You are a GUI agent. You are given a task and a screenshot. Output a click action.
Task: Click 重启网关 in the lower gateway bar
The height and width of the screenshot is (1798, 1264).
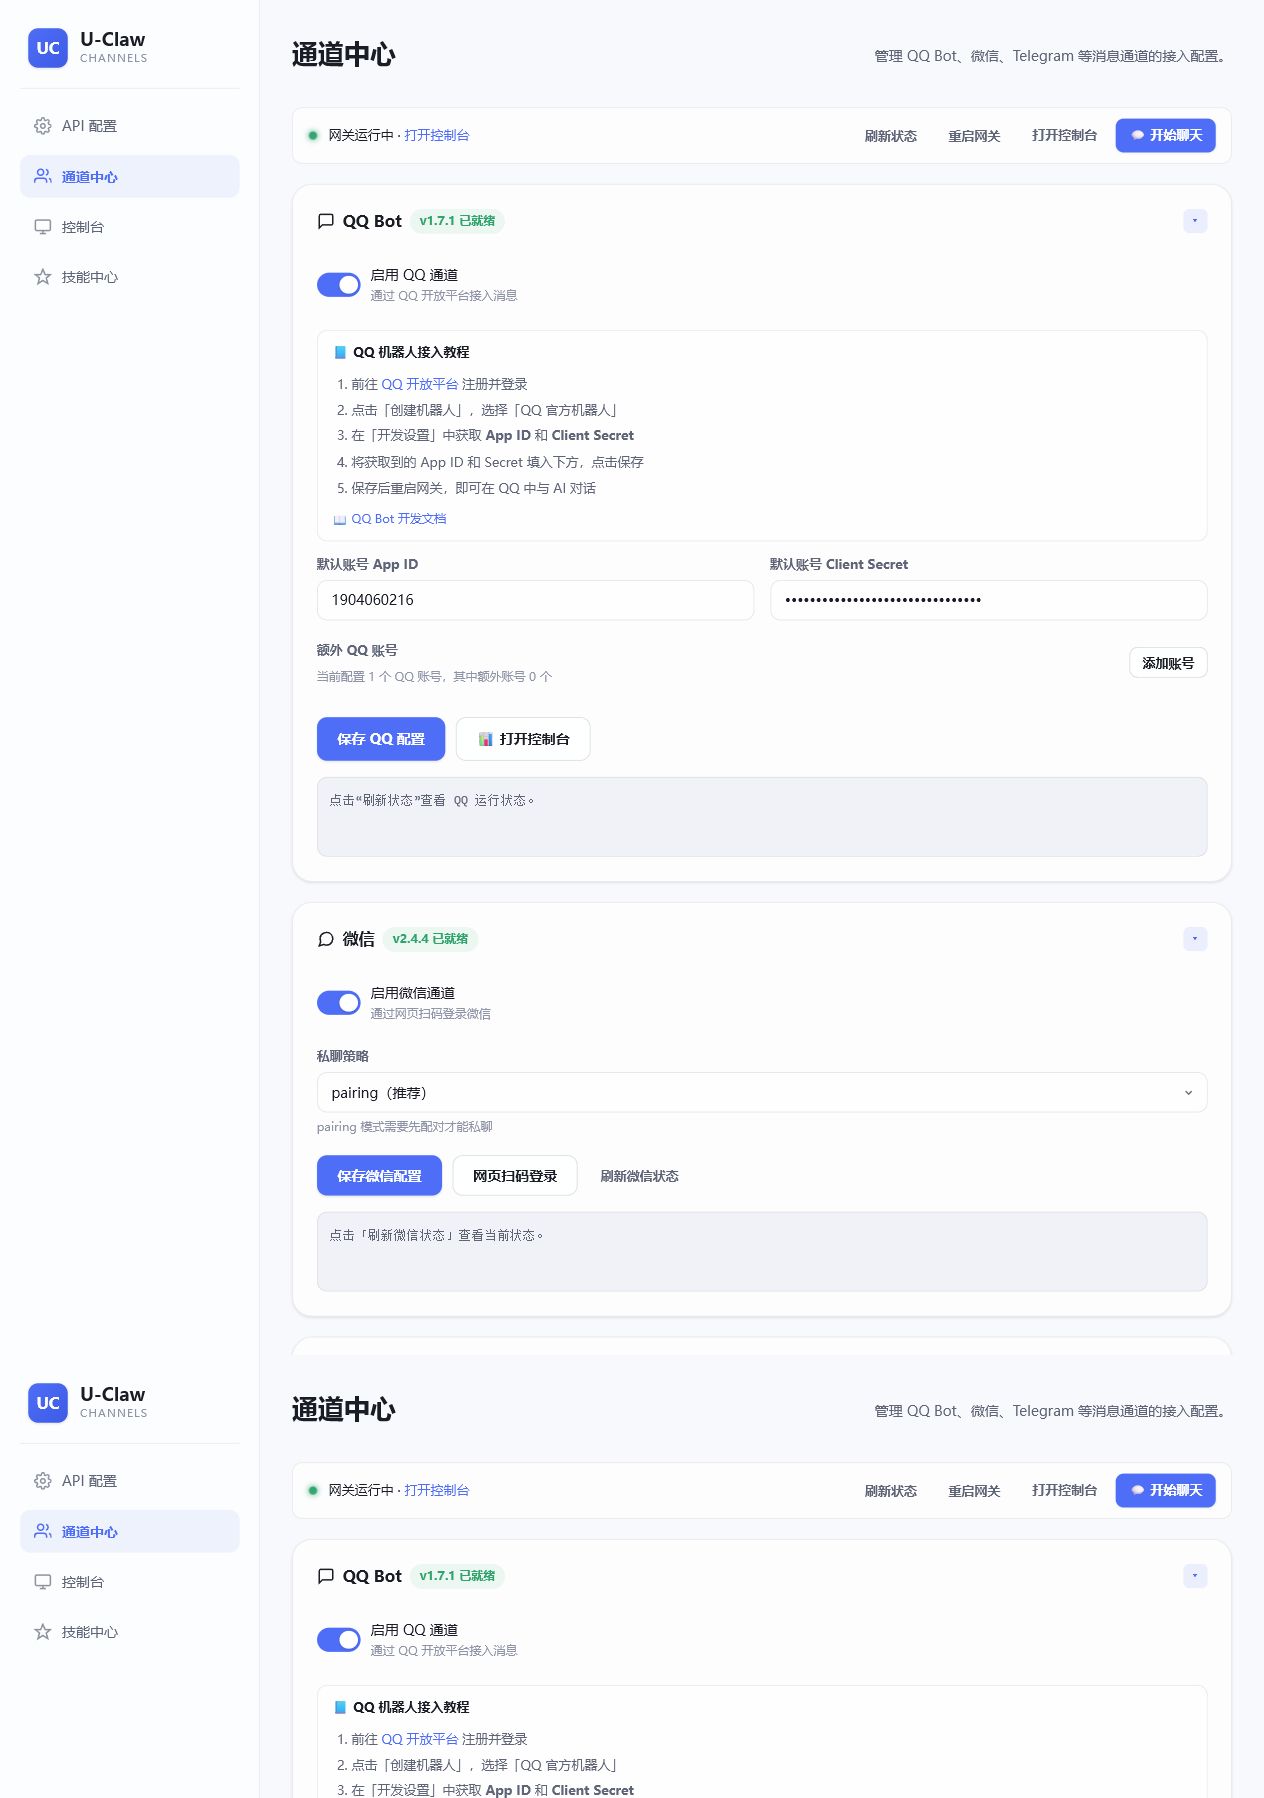(x=974, y=1491)
